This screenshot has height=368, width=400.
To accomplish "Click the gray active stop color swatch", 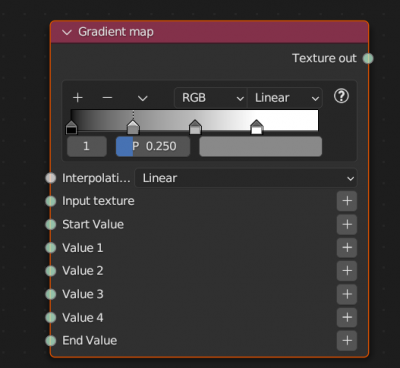I will (x=261, y=146).
